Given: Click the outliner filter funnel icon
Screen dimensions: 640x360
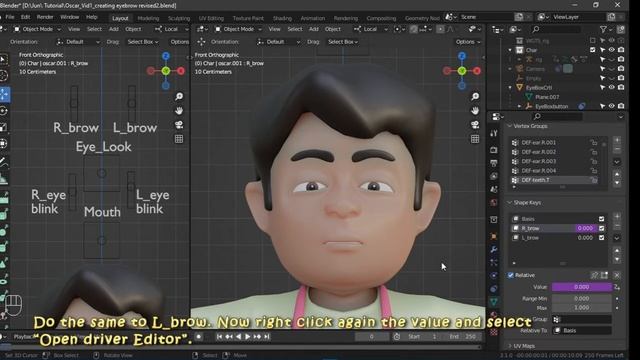Looking at the screenshot, I should [603, 29].
